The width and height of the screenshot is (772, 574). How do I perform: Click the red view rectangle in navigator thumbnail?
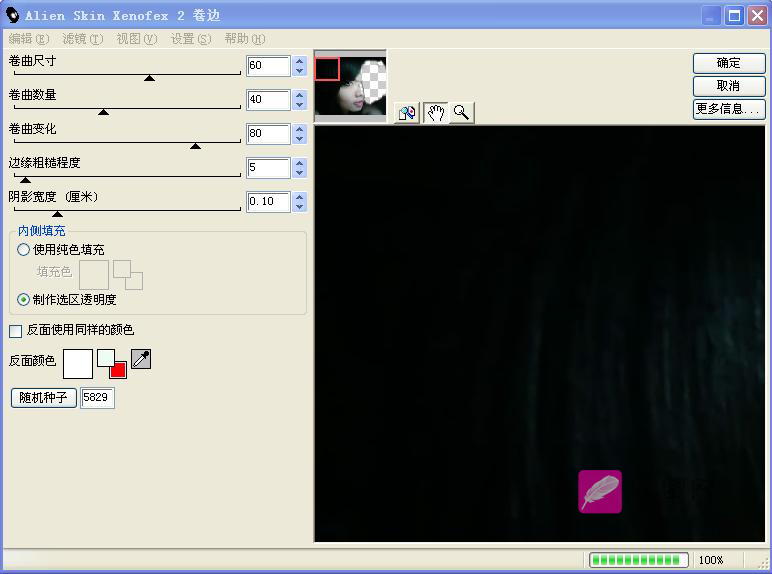pos(327,68)
